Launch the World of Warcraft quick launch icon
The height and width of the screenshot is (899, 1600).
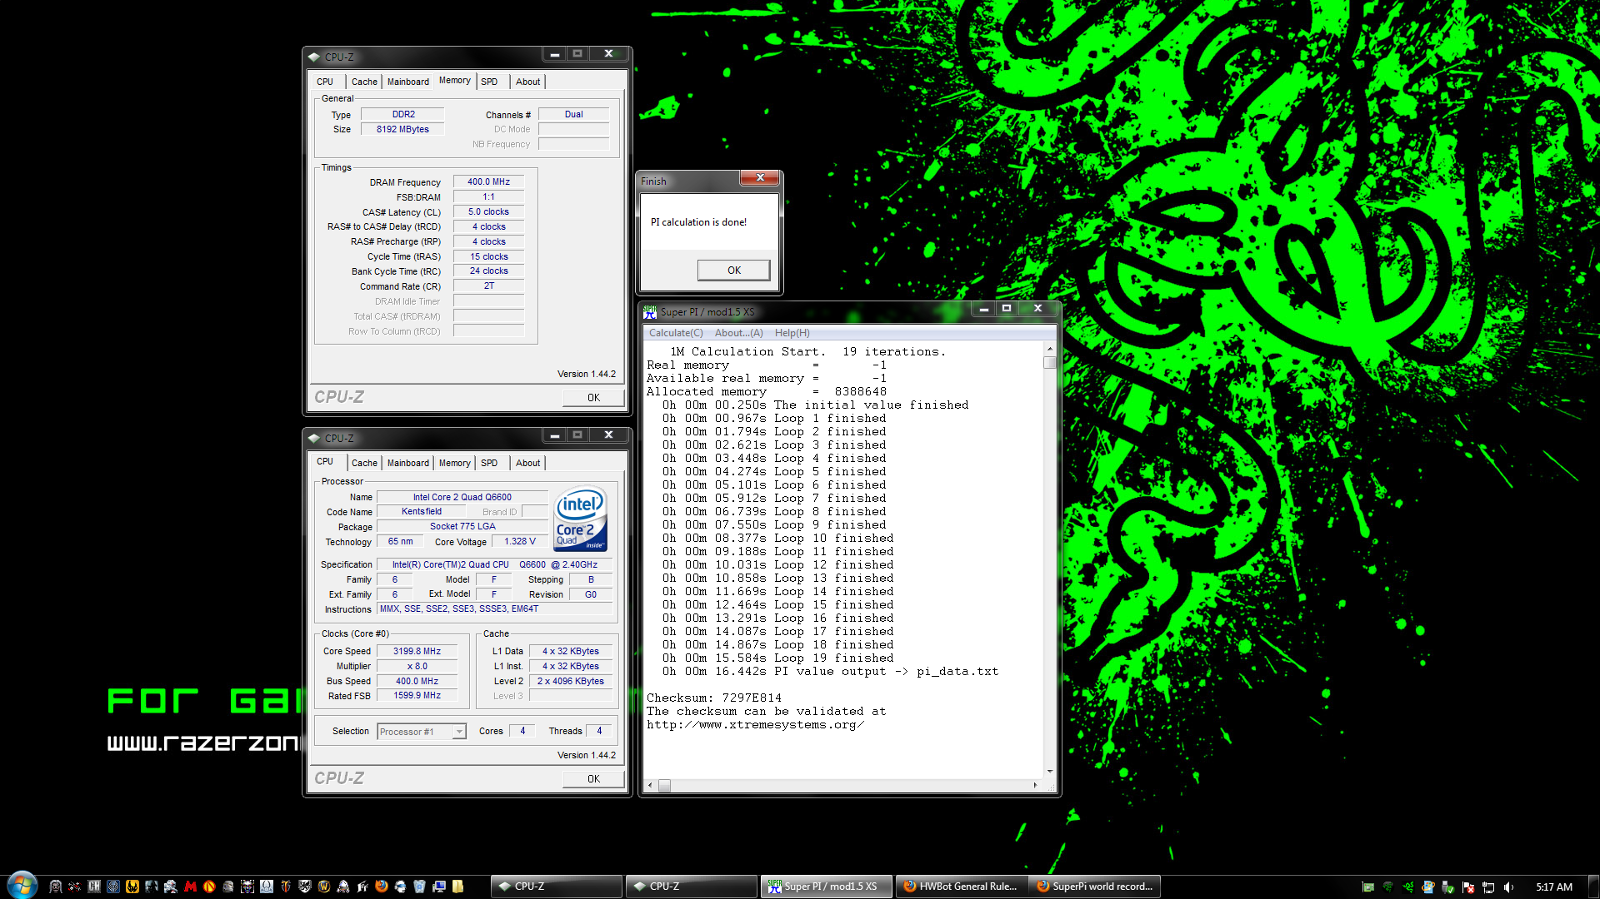pos(324,886)
